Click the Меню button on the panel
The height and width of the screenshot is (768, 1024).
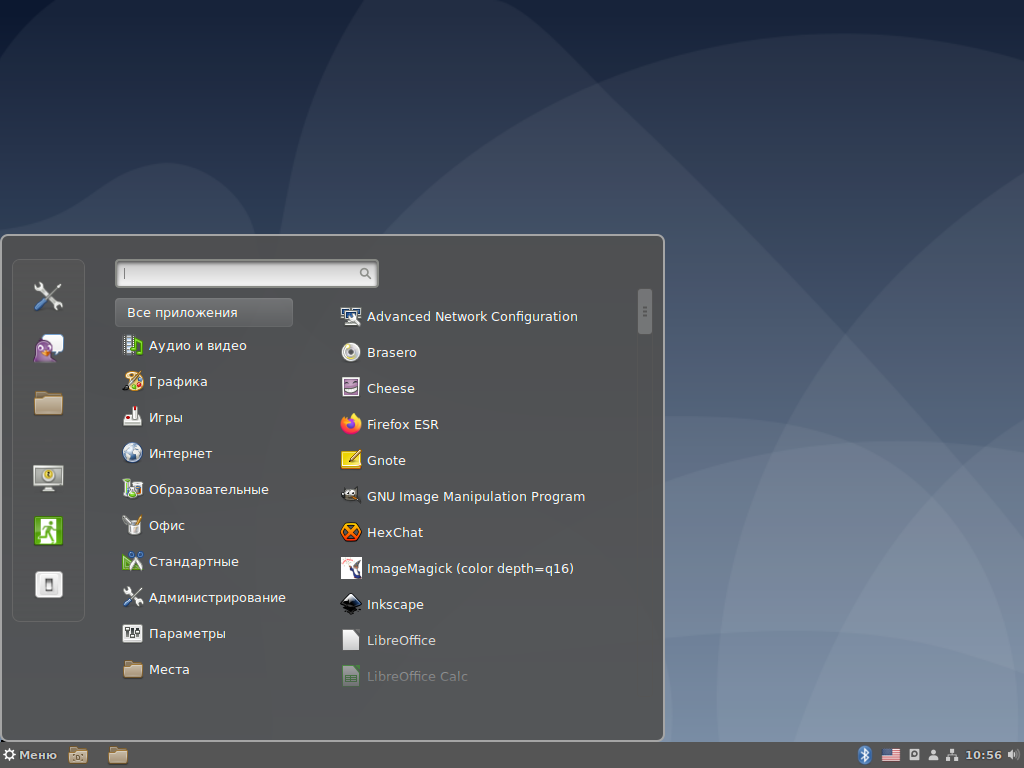(x=30, y=755)
